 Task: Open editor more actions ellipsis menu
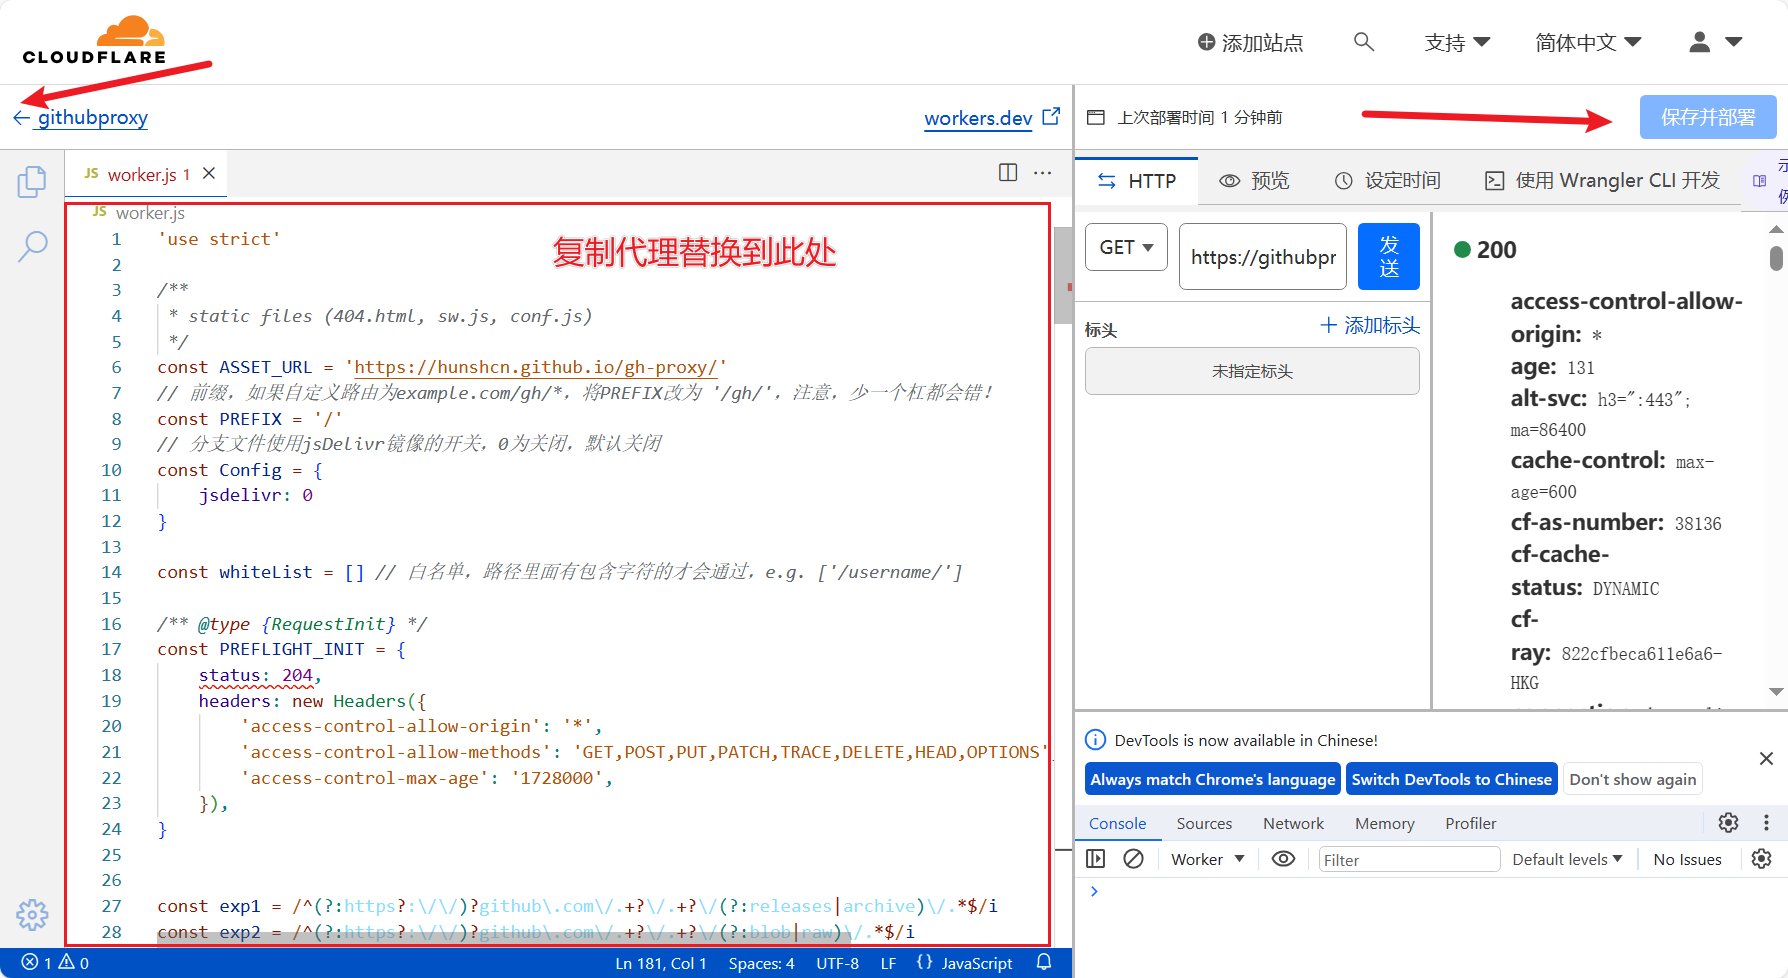(1042, 173)
